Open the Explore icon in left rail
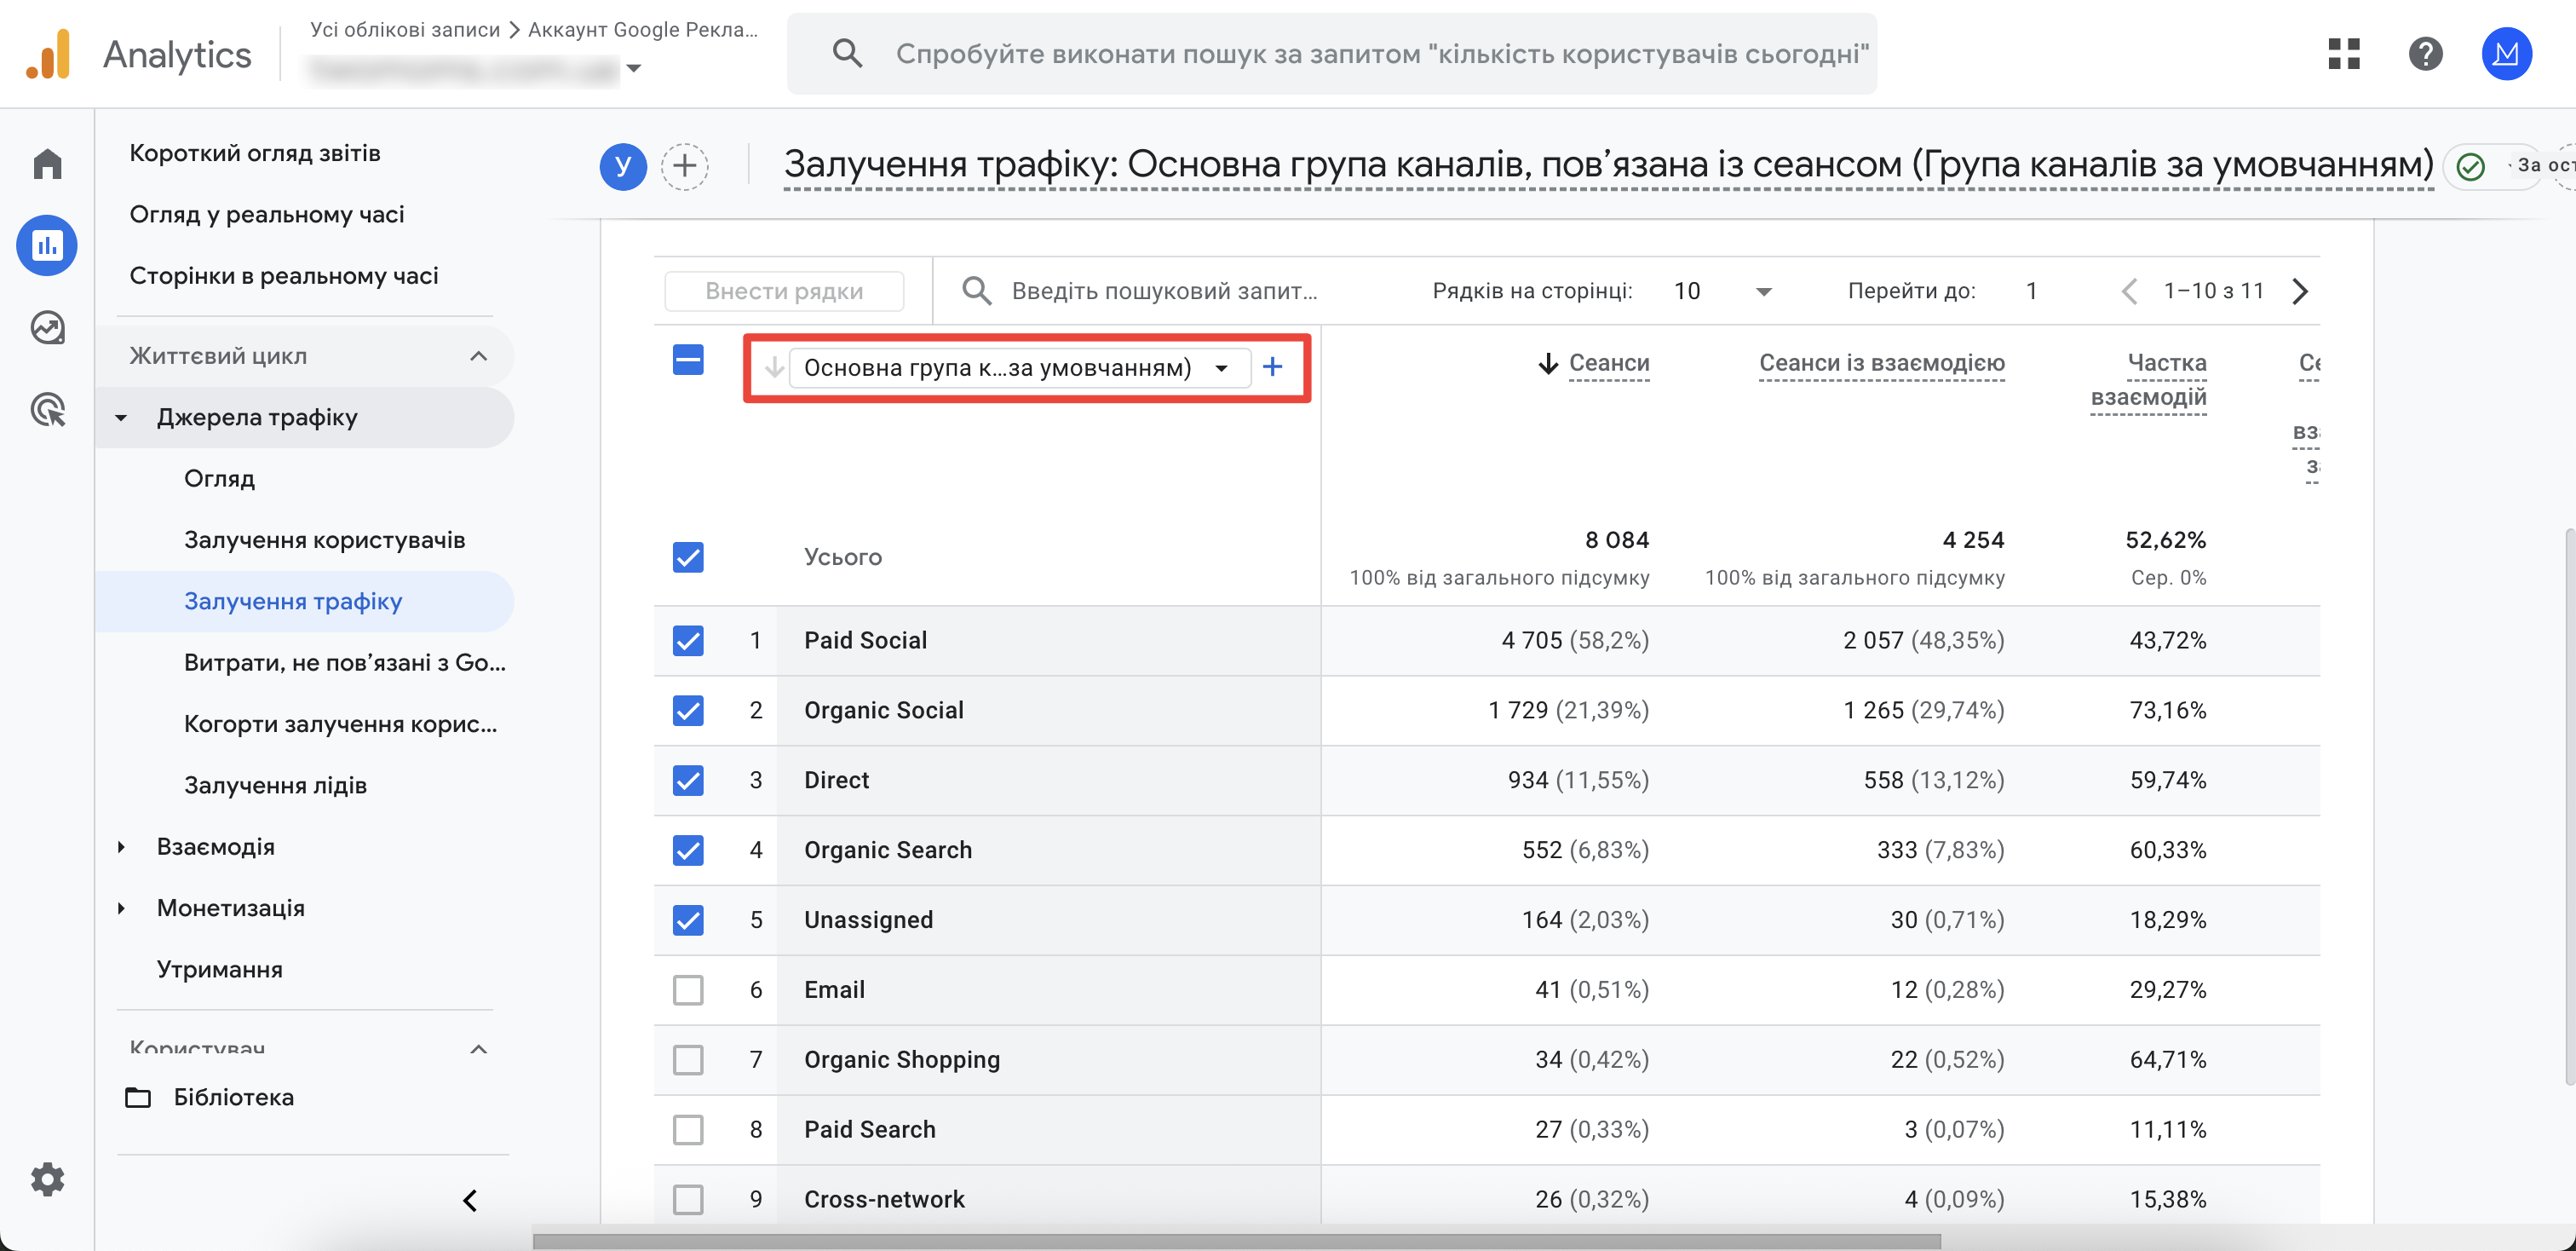This screenshot has width=2576, height=1251. 47,327
